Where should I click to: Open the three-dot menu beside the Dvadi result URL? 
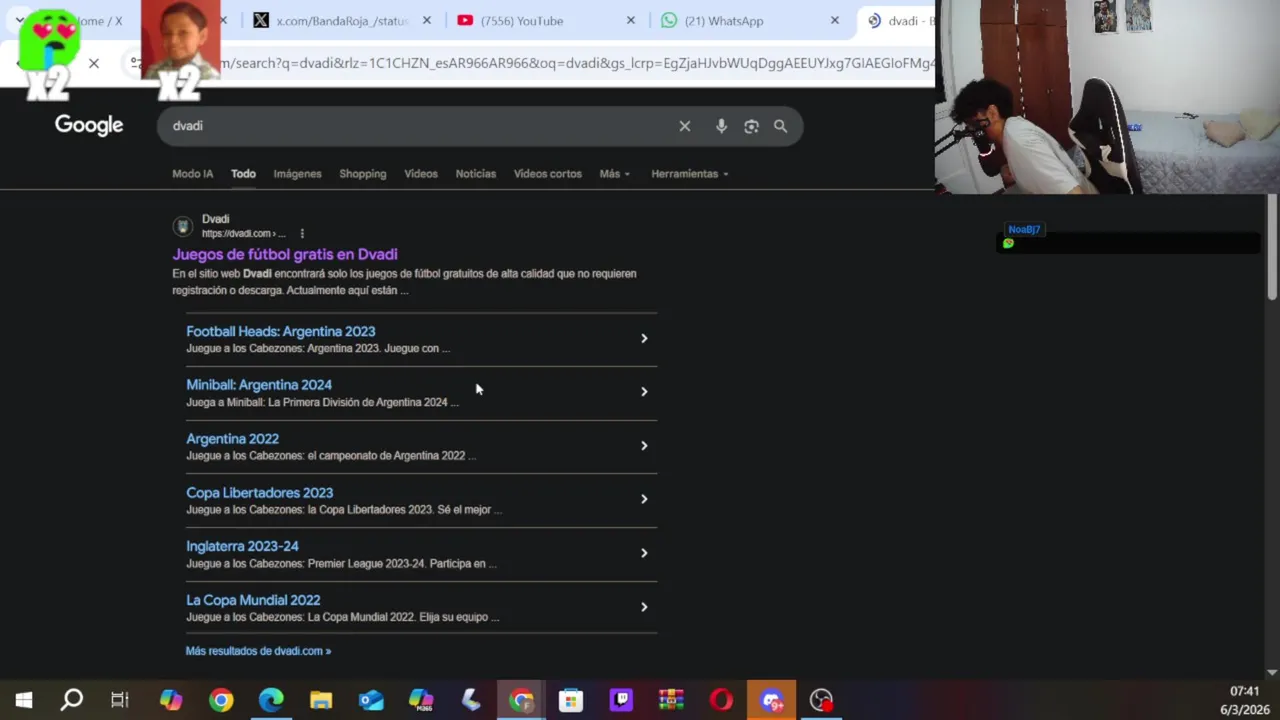tap(302, 233)
